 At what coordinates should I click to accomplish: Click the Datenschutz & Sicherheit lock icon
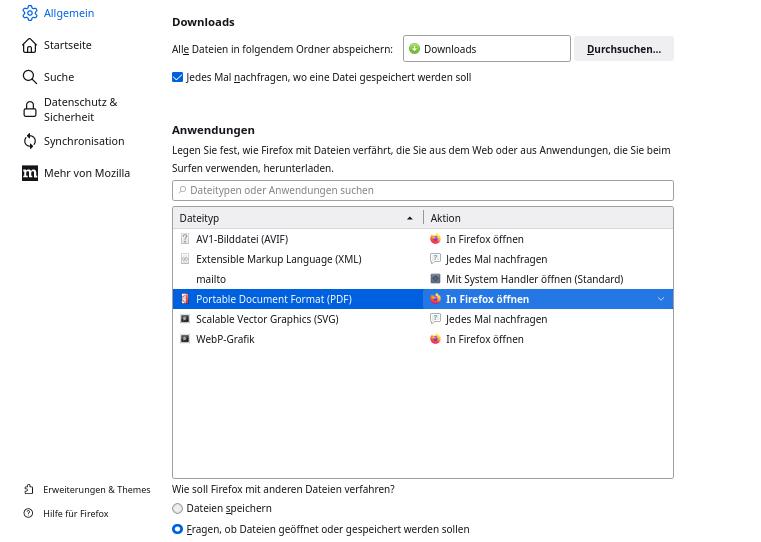point(30,109)
